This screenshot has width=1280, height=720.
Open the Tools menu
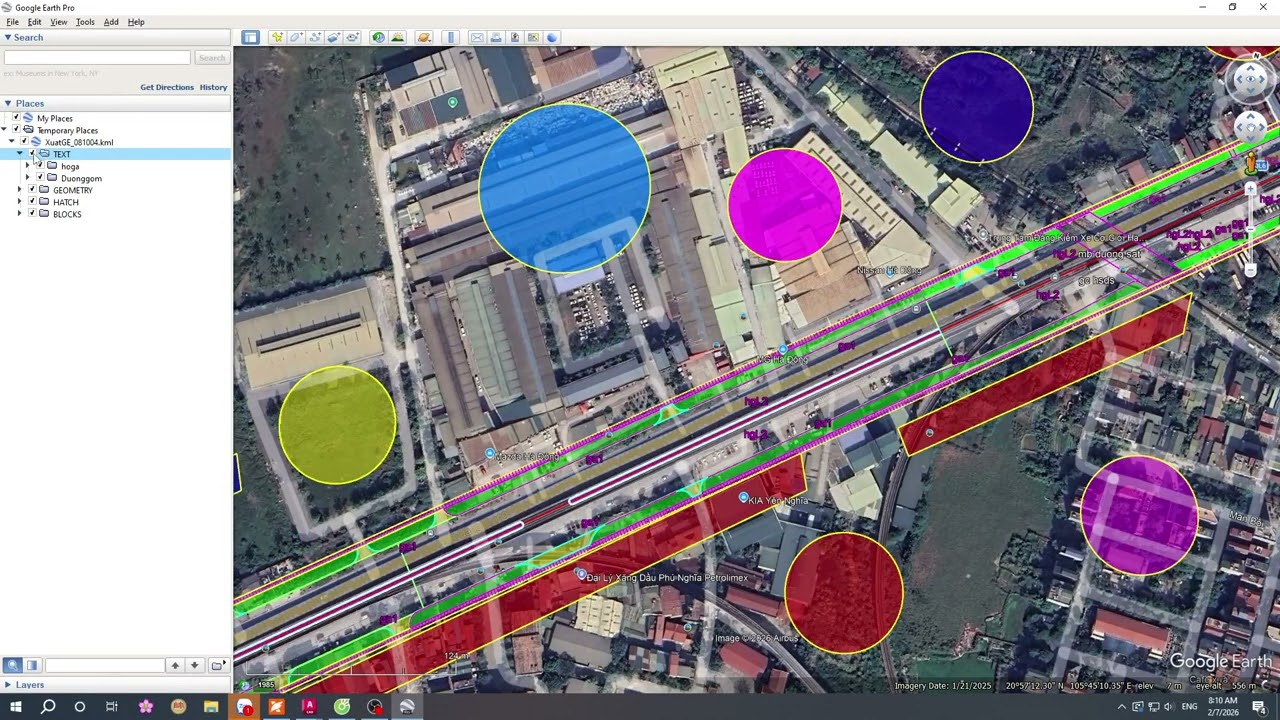point(85,22)
